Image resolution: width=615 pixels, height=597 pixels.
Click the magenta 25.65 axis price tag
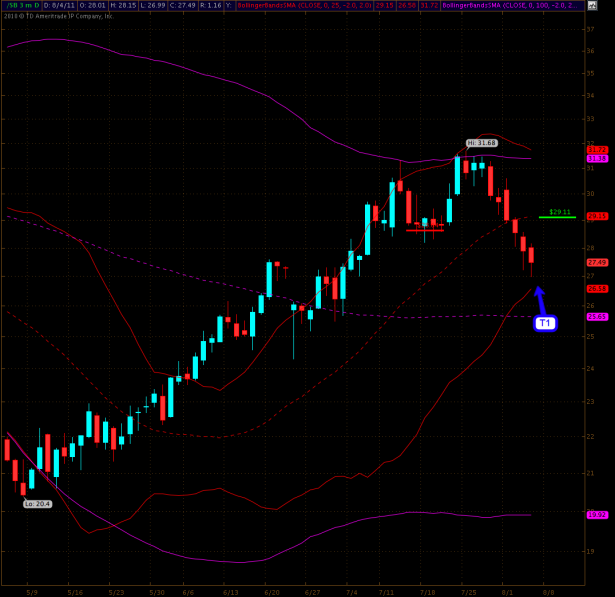pos(597,317)
